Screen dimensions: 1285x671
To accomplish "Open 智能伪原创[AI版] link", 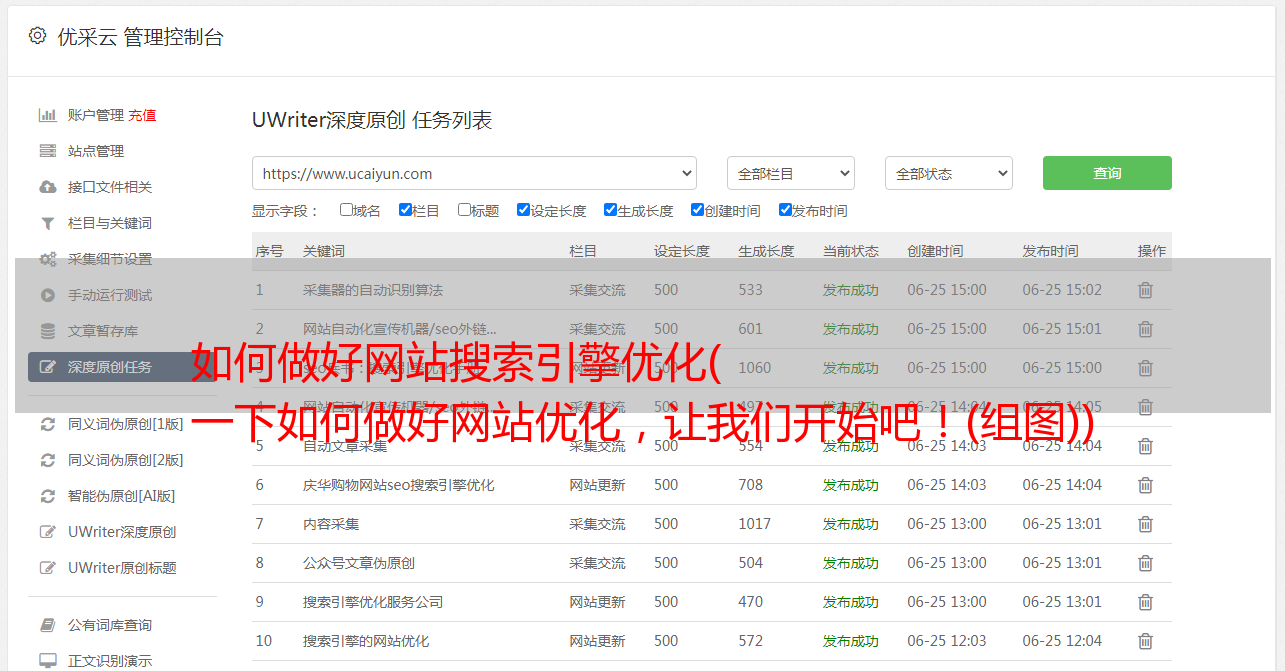I will pos(122,496).
